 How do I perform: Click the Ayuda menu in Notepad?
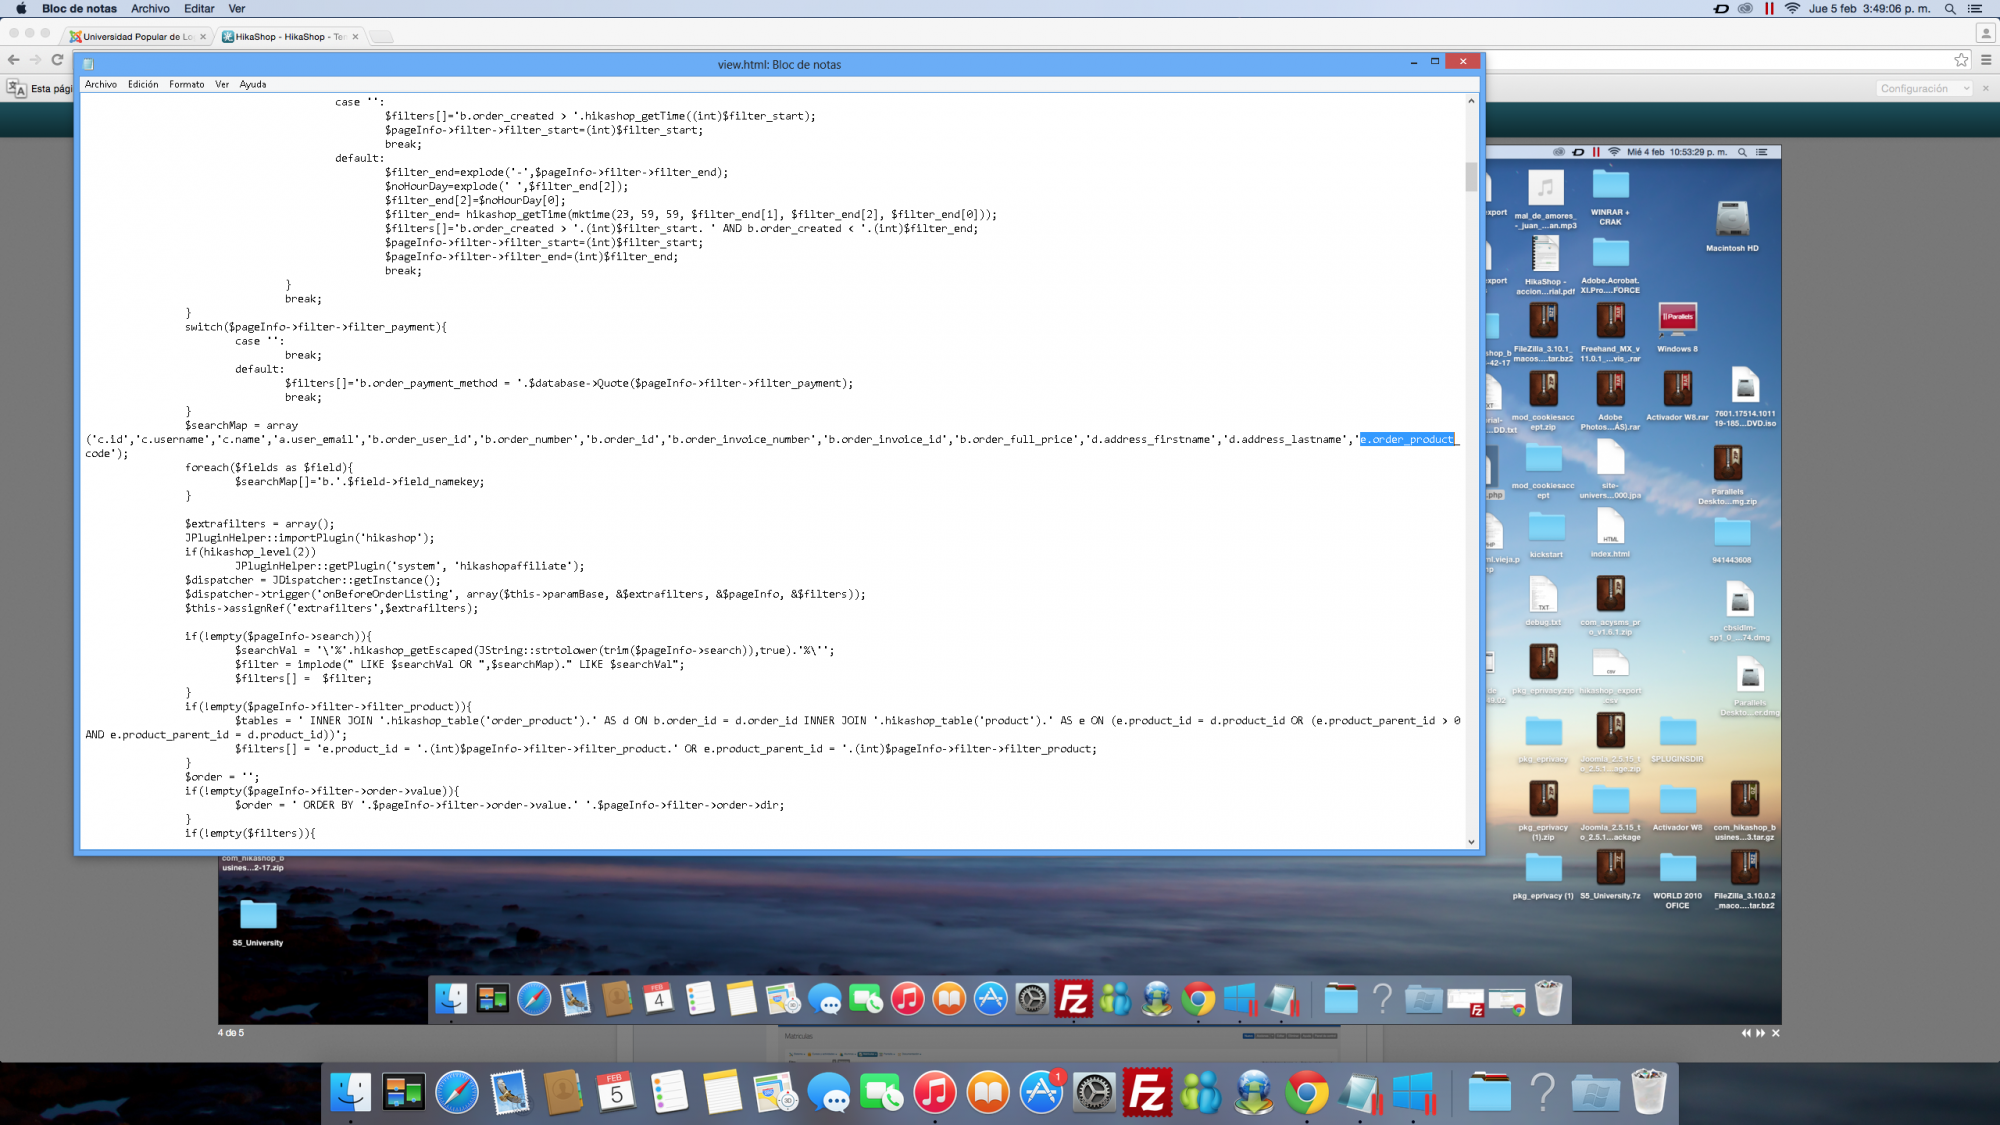(253, 85)
